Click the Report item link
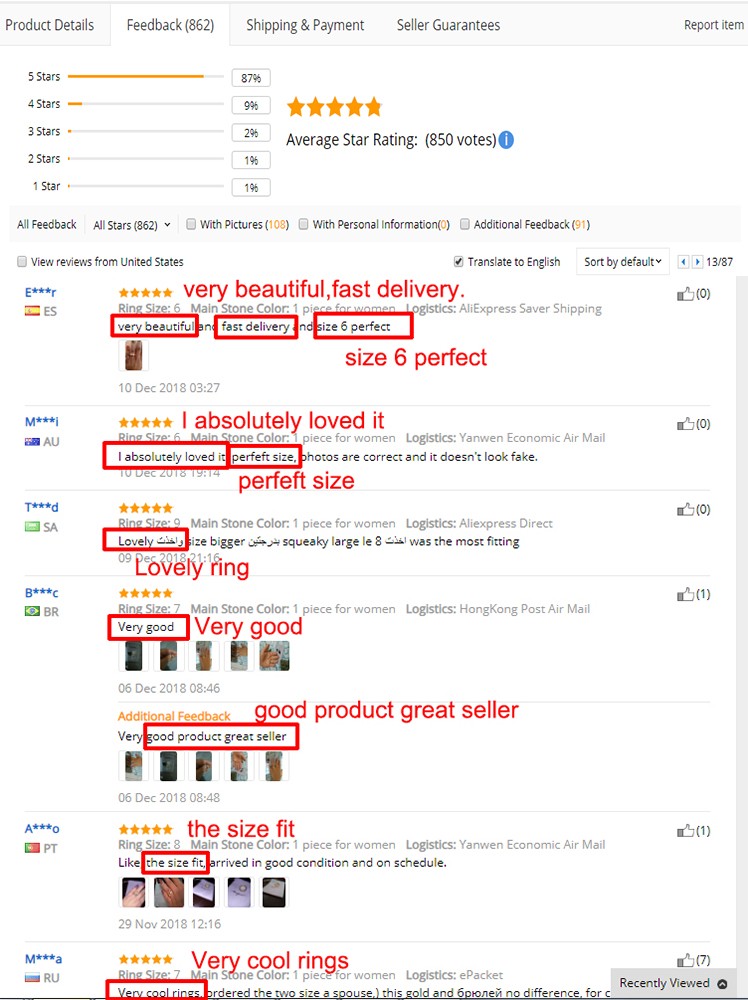This screenshot has height=1000, width=748. (x=714, y=25)
